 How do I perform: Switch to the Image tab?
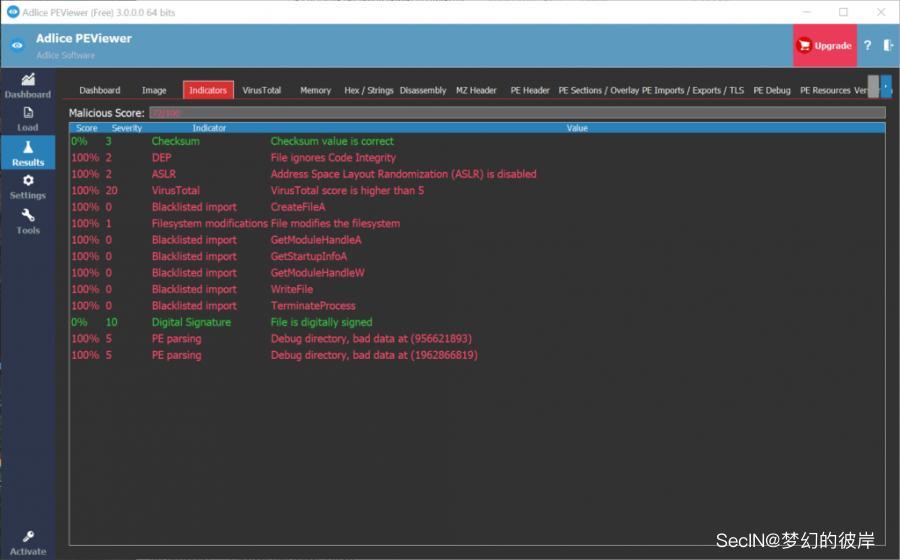[x=154, y=90]
